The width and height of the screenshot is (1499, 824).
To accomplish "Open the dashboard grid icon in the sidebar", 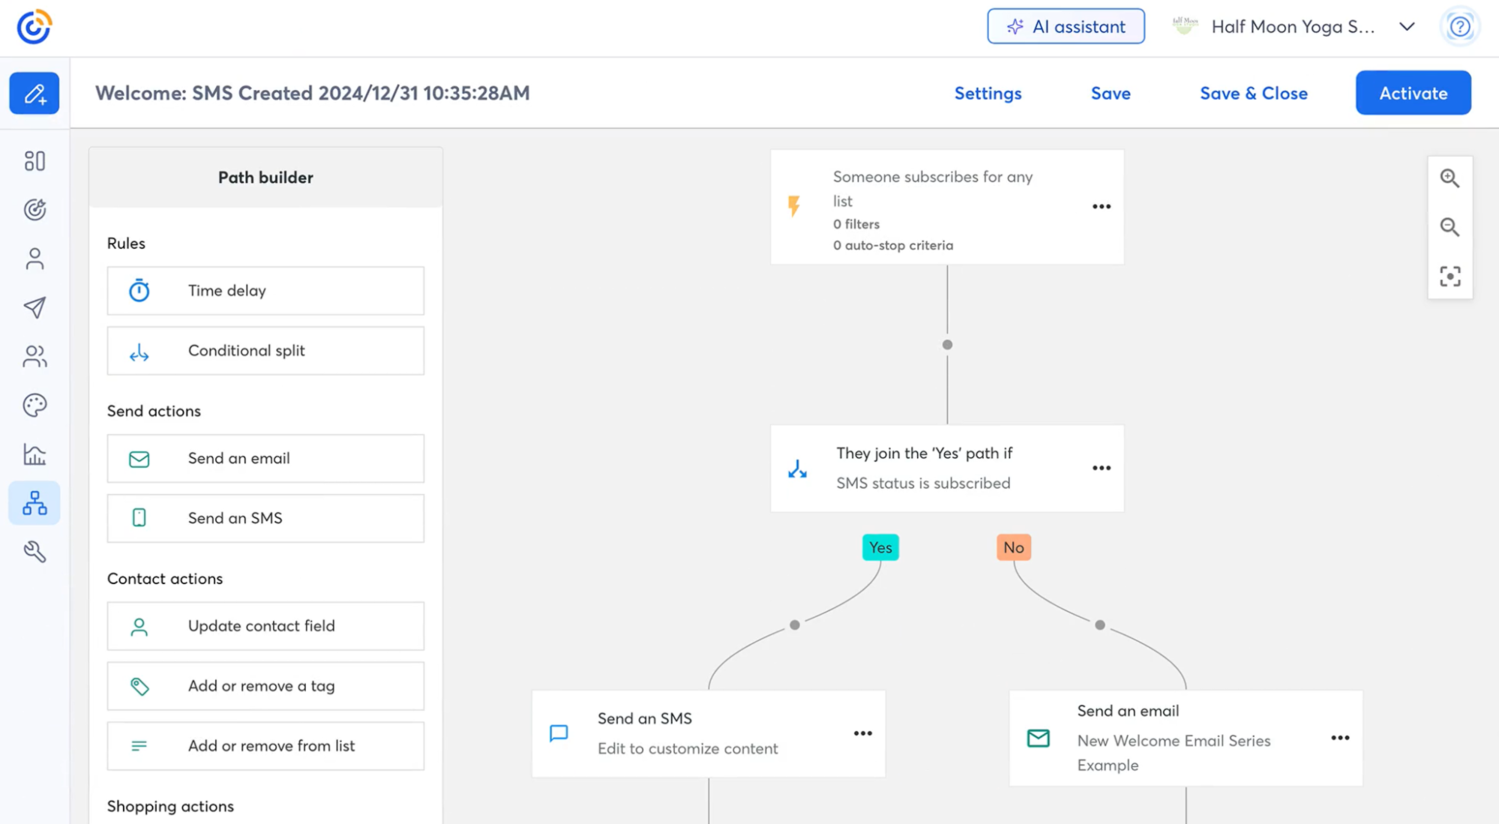I will pos(34,160).
